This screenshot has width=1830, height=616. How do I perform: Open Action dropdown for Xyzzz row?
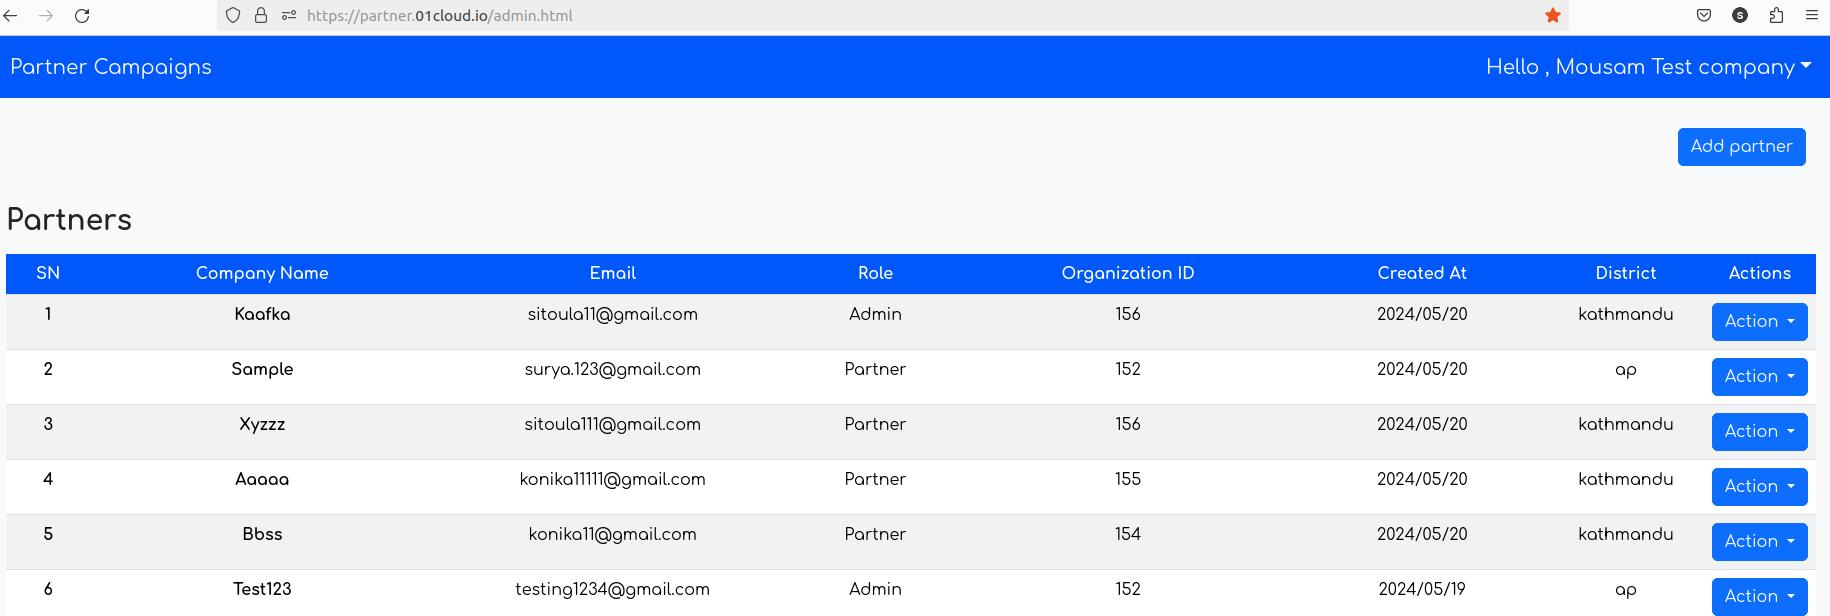[x=1759, y=432]
